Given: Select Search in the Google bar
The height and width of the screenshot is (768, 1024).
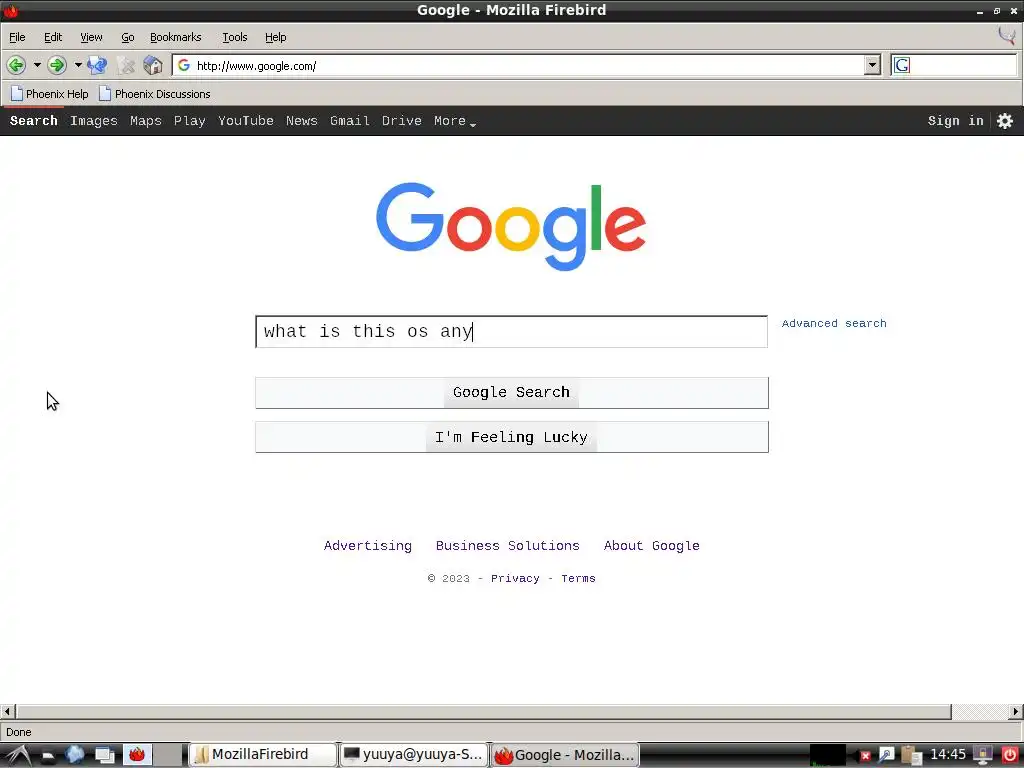Looking at the screenshot, I should (34, 121).
